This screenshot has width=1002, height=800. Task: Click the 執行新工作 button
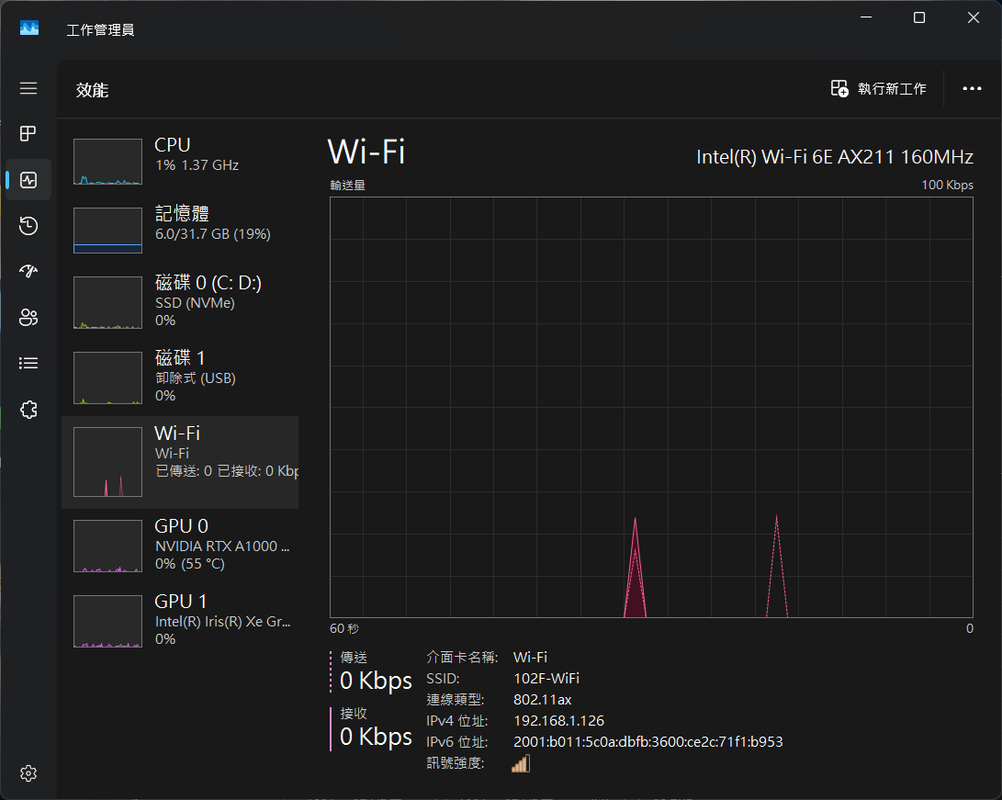[878, 89]
